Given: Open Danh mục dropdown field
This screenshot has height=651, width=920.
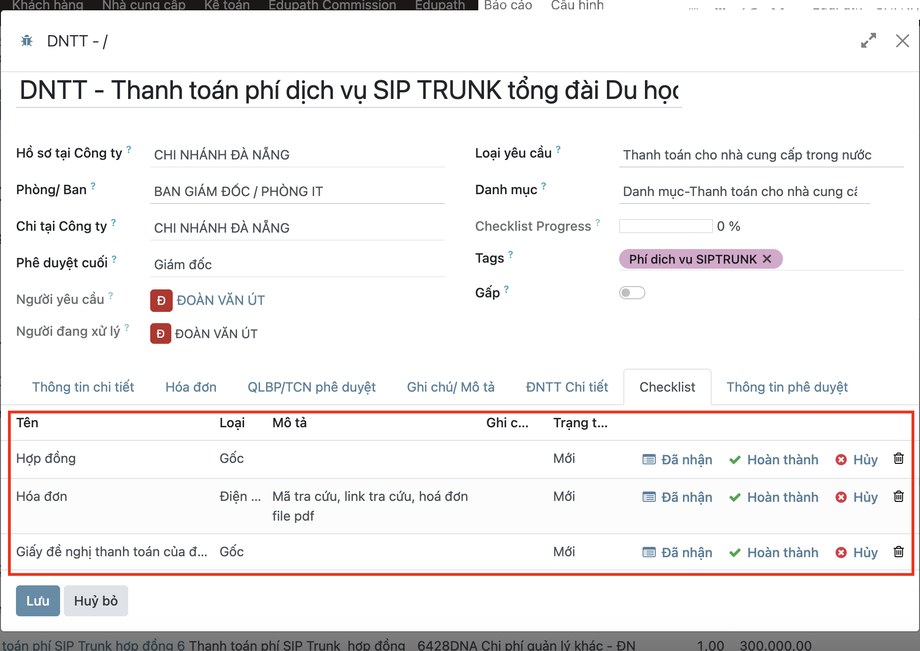Looking at the screenshot, I should (x=744, y=191).
